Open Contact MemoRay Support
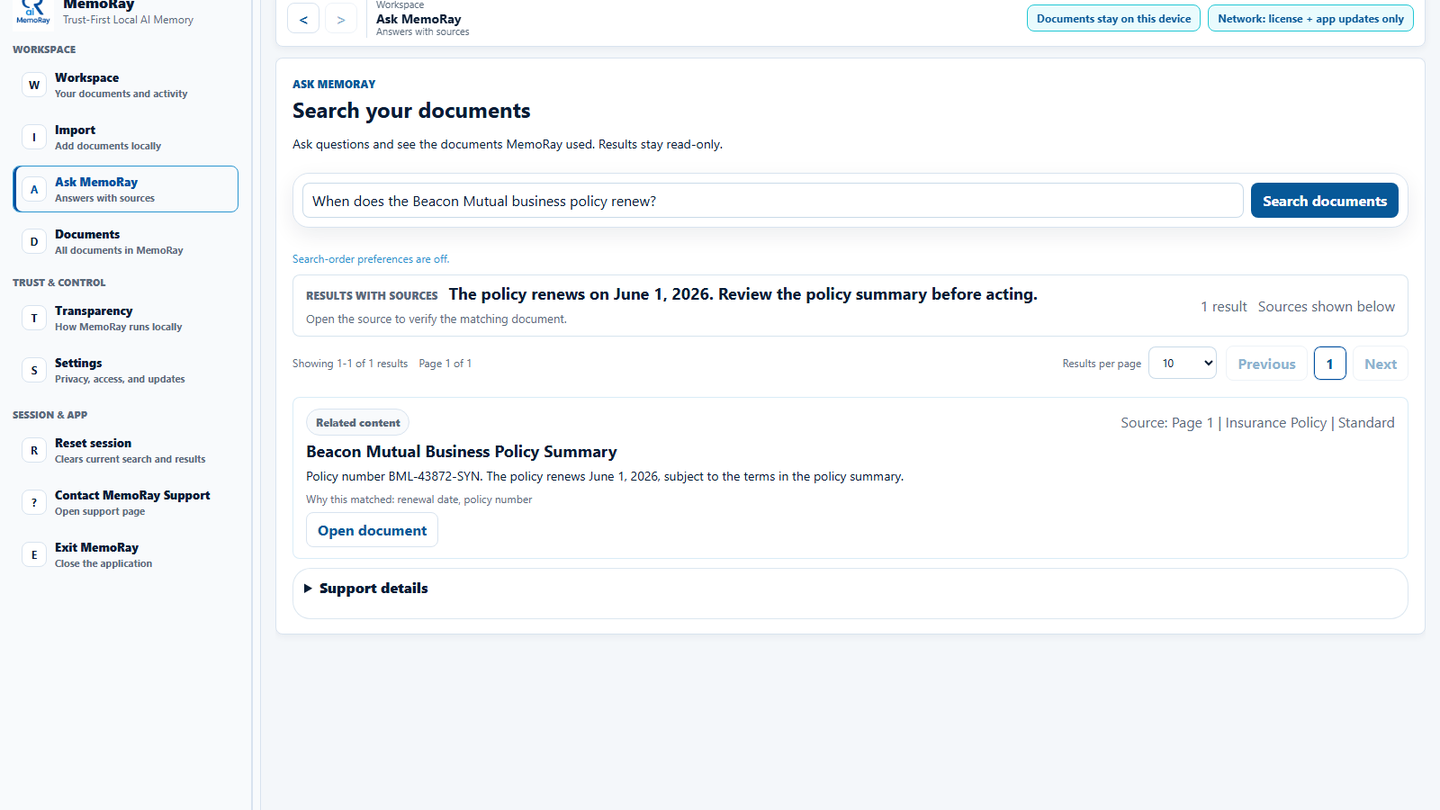1440x810 pixels. [126, 502]
